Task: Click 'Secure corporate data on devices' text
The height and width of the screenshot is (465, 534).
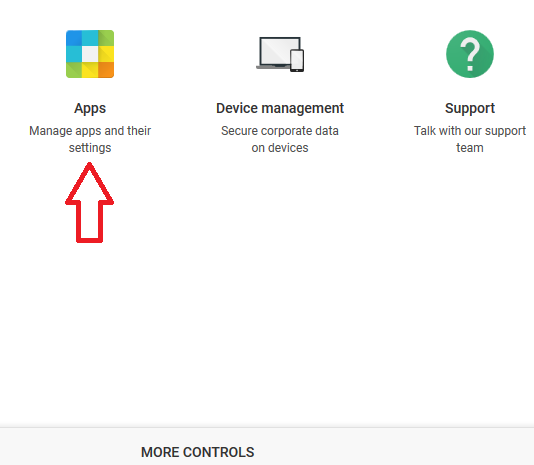Action: 280,139
